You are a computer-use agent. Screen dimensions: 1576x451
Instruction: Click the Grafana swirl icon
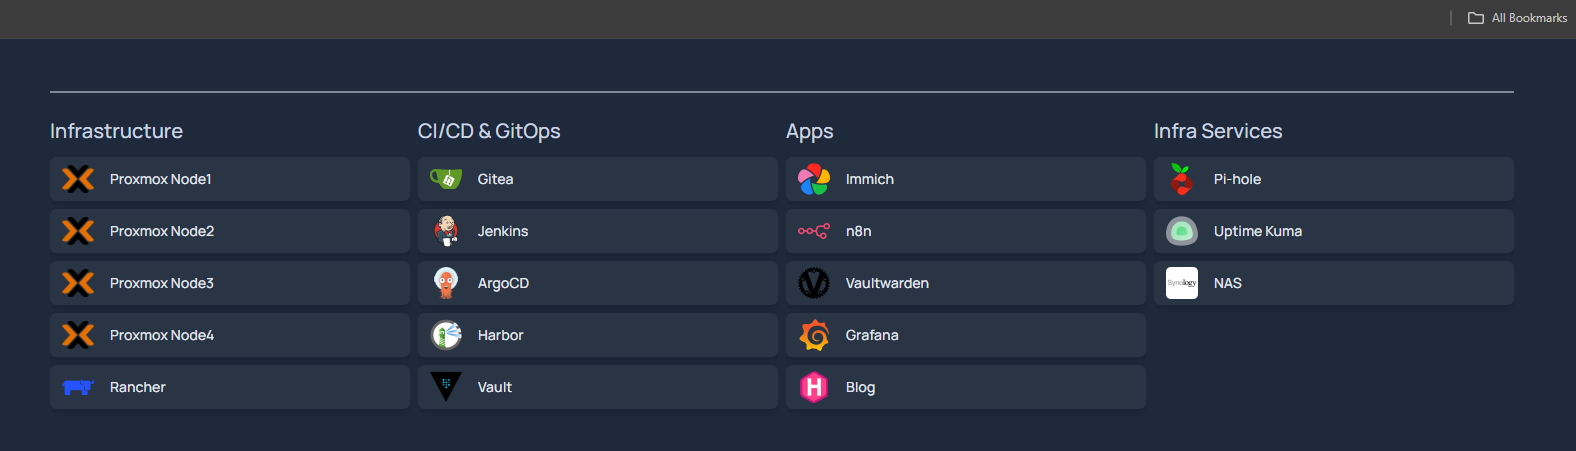(x=814, y=335)
